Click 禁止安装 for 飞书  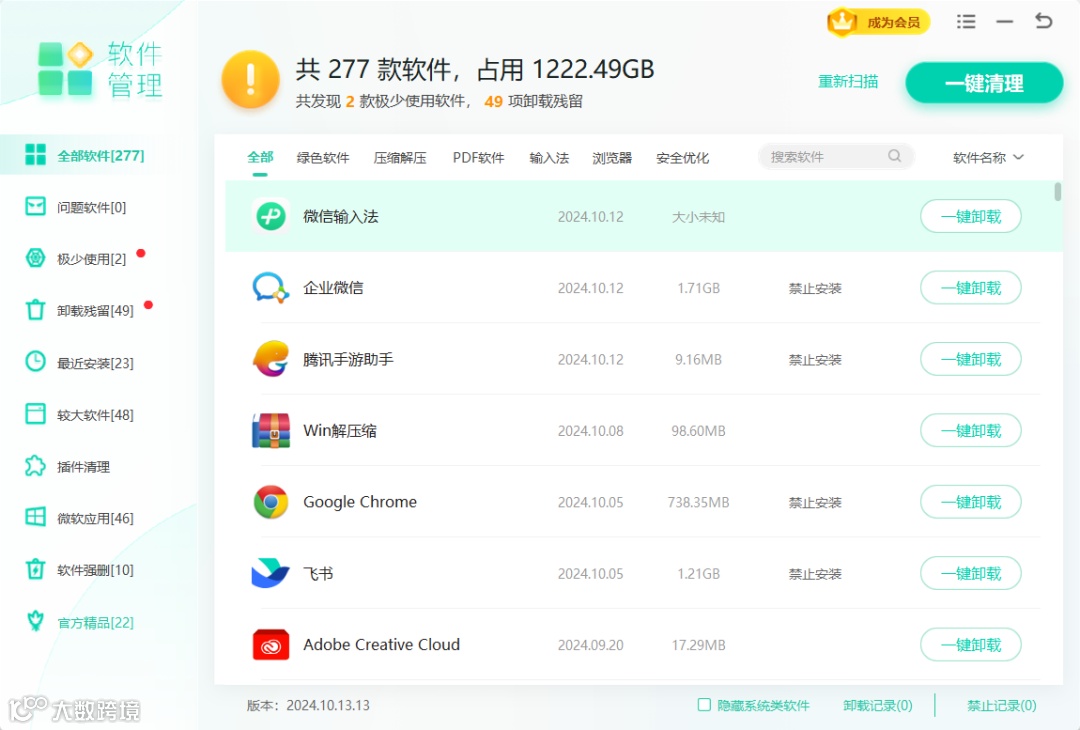(815, 574)
